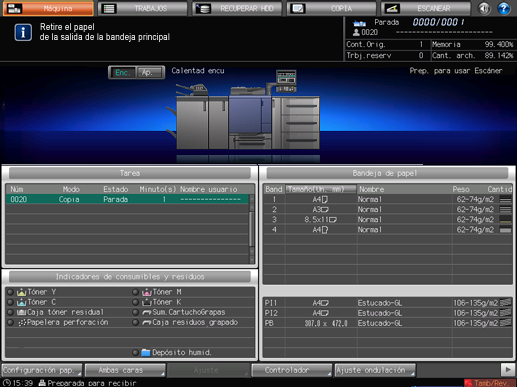Click the TRABAJOS list icon
Viewport: 517px width, 387px height.
109,9
